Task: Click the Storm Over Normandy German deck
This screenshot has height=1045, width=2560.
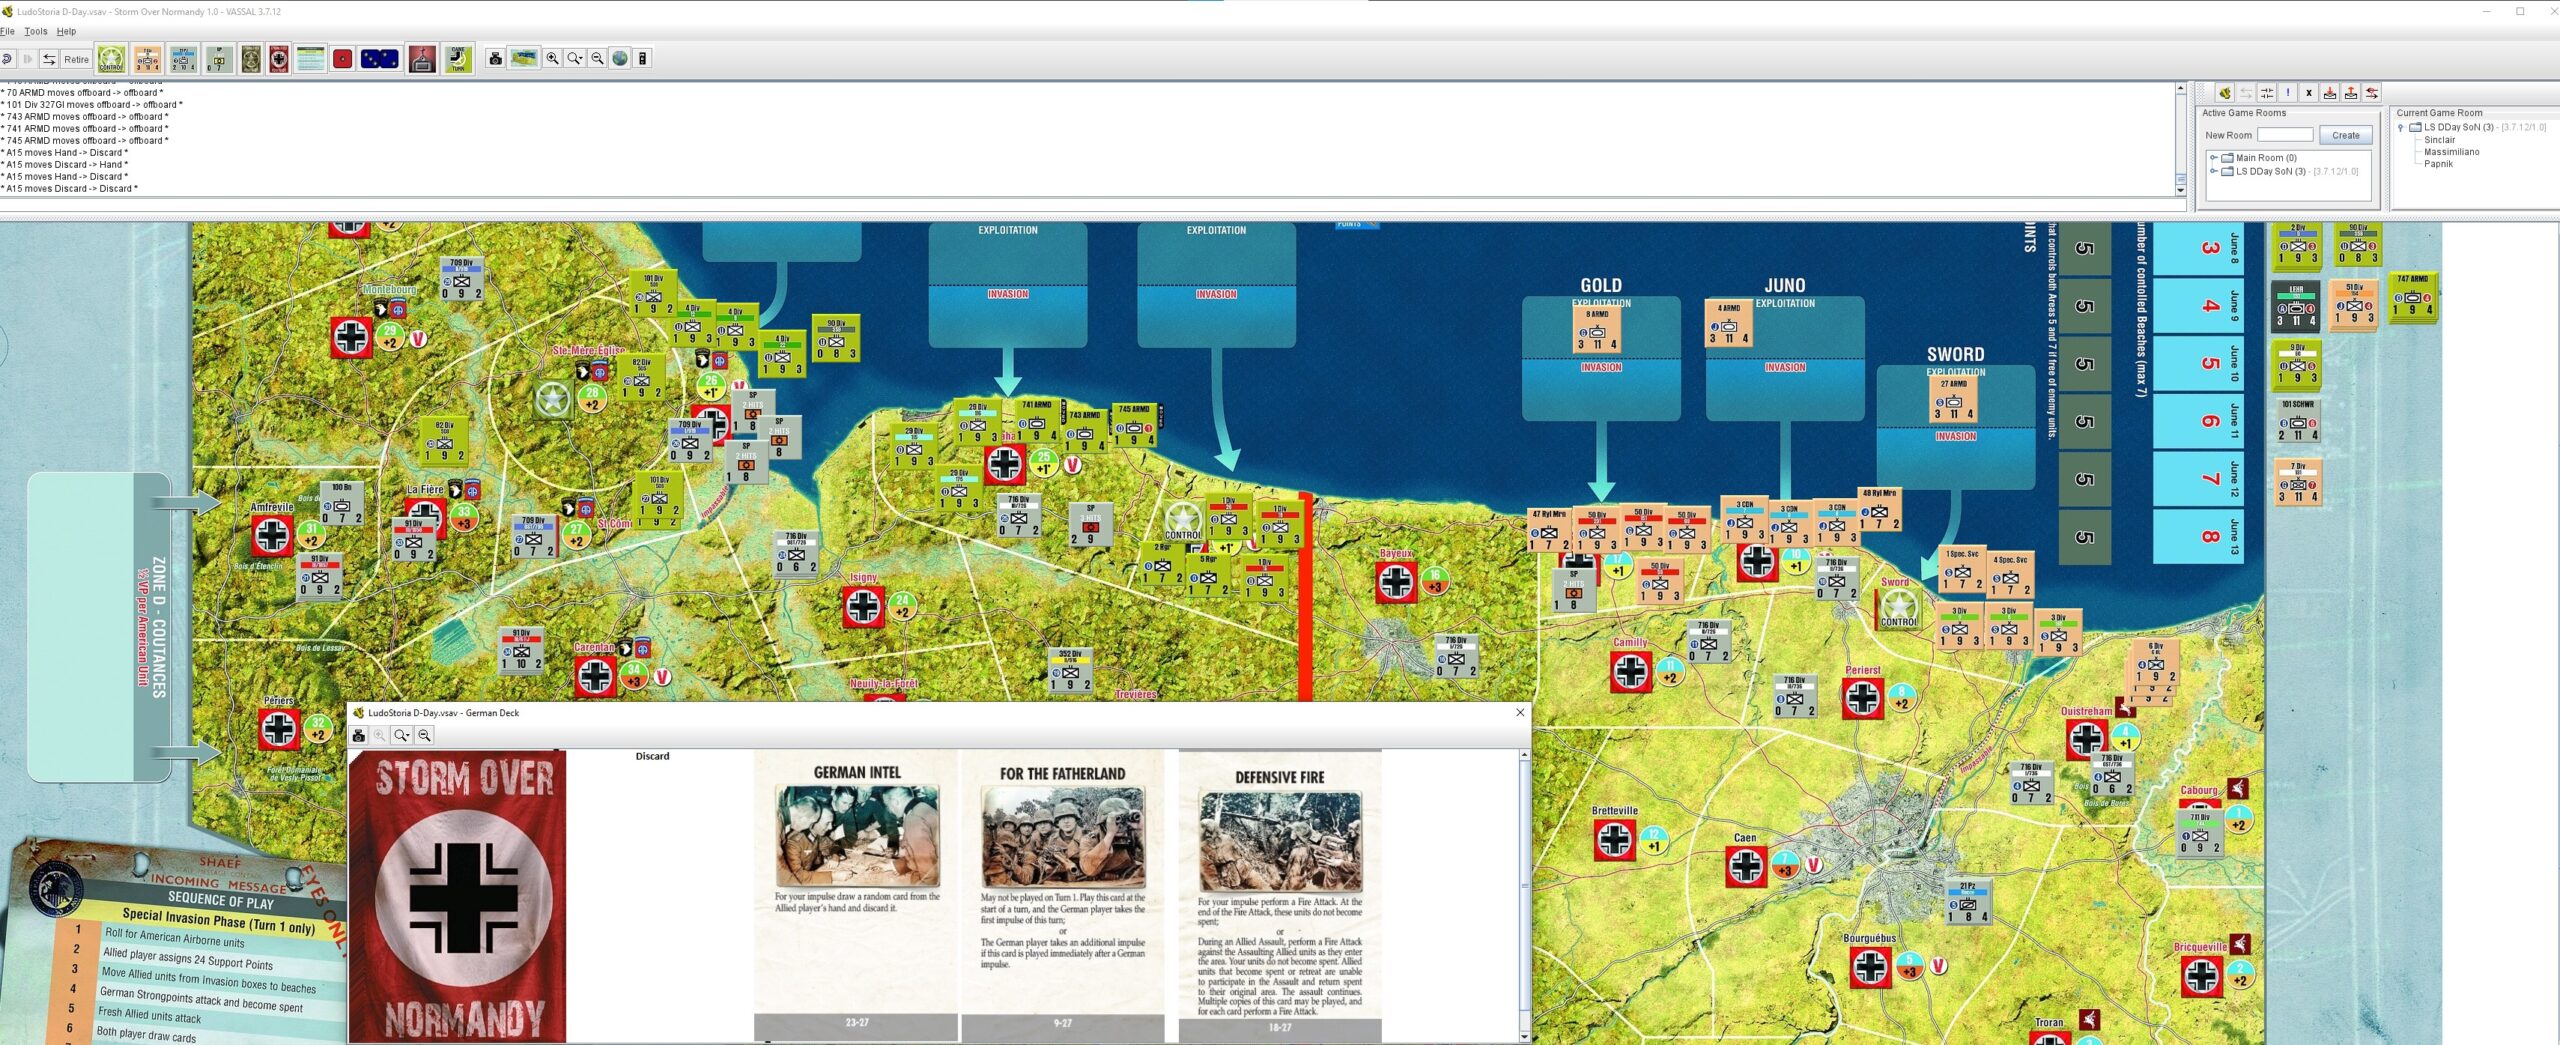Action: point(458,896)
